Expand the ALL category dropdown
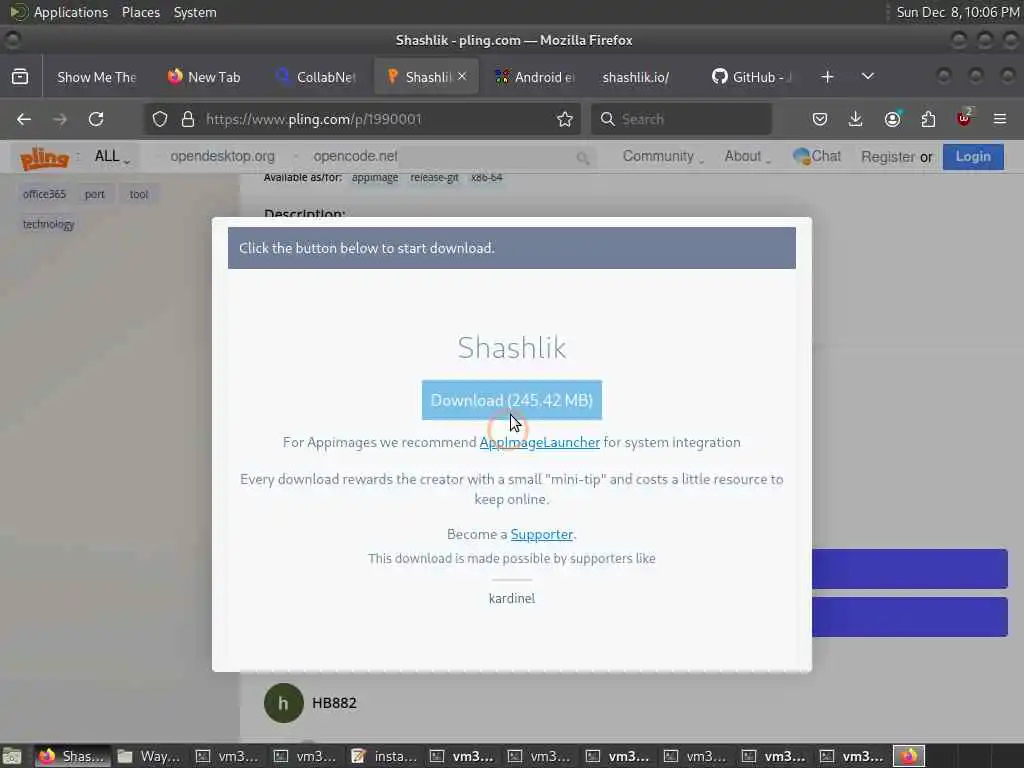The image size is (1024, 768). [112, 157]
